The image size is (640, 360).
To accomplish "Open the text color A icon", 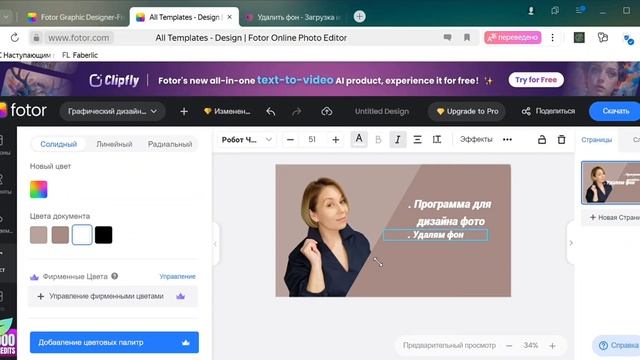I will coord(359,139).
